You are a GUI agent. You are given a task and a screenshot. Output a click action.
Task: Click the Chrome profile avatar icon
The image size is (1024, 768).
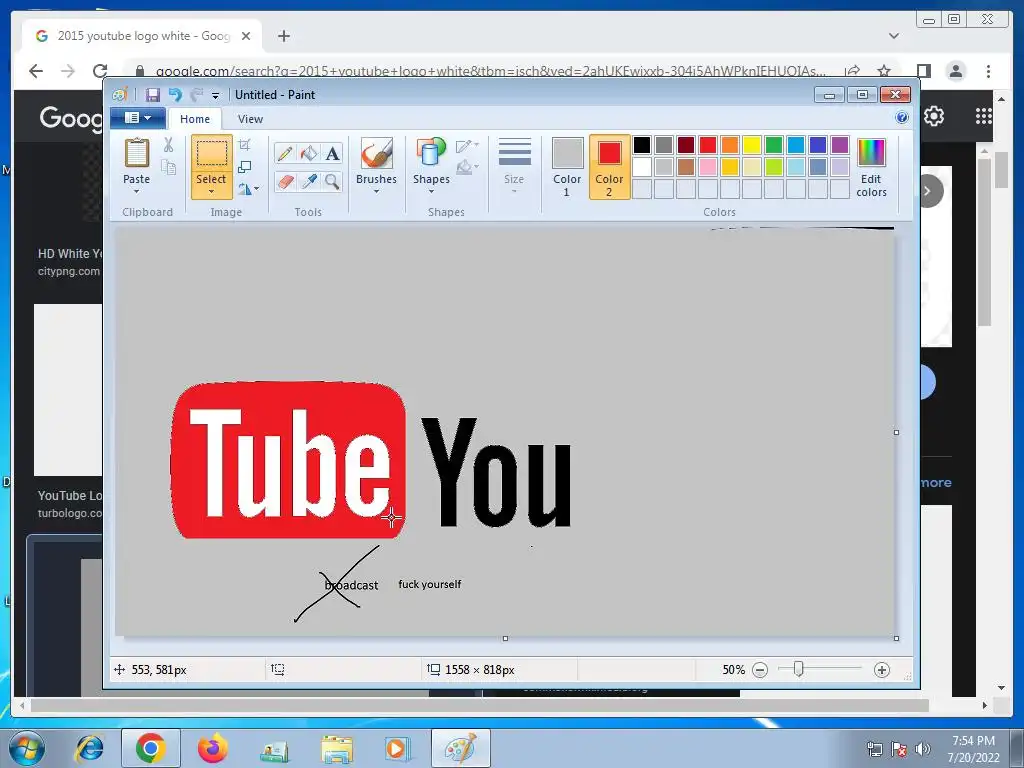tap(956, 71)
